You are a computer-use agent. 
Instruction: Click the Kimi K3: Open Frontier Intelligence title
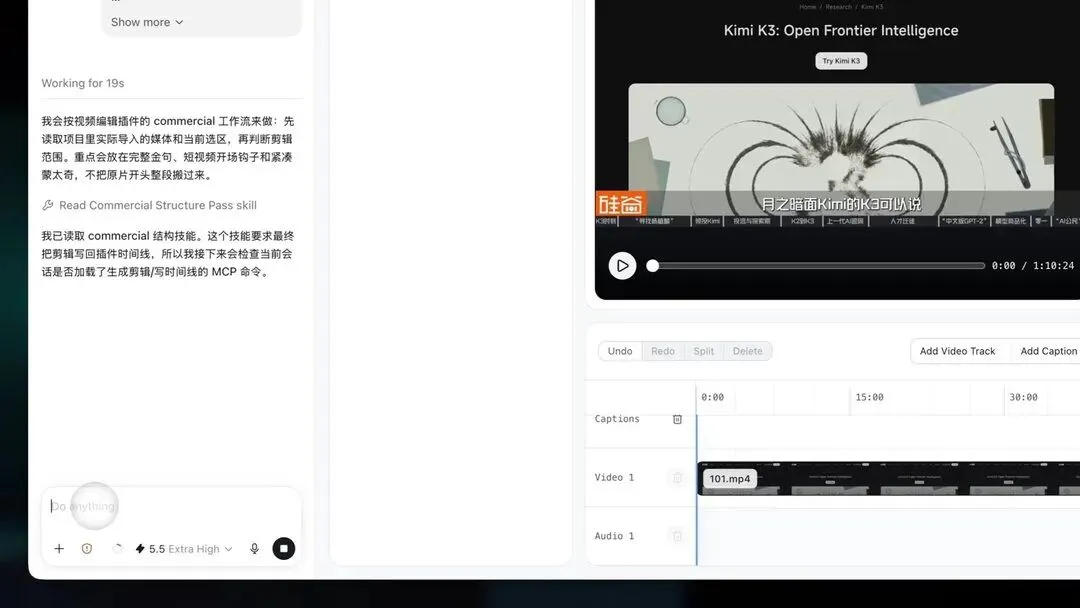coord(841,30)
